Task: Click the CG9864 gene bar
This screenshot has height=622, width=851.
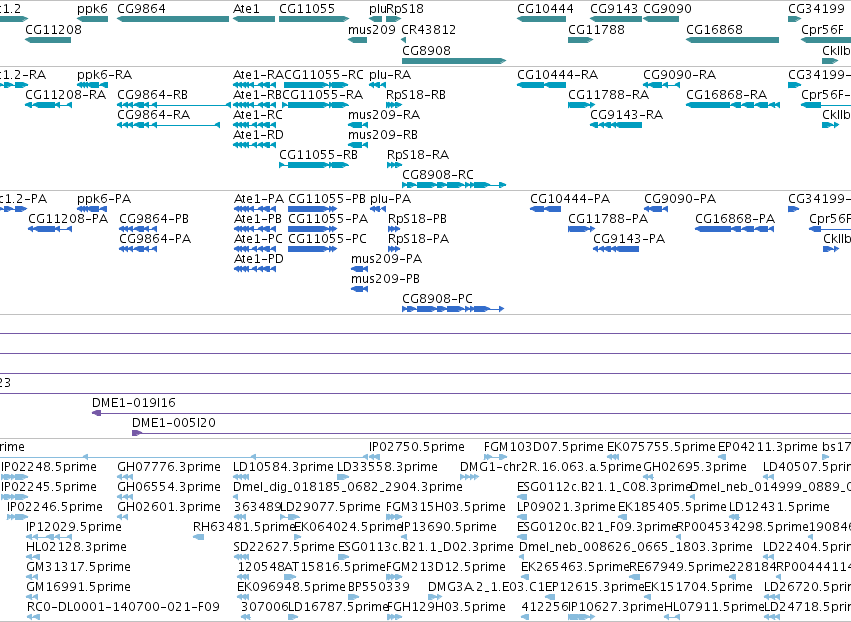Action: [173, 19]
